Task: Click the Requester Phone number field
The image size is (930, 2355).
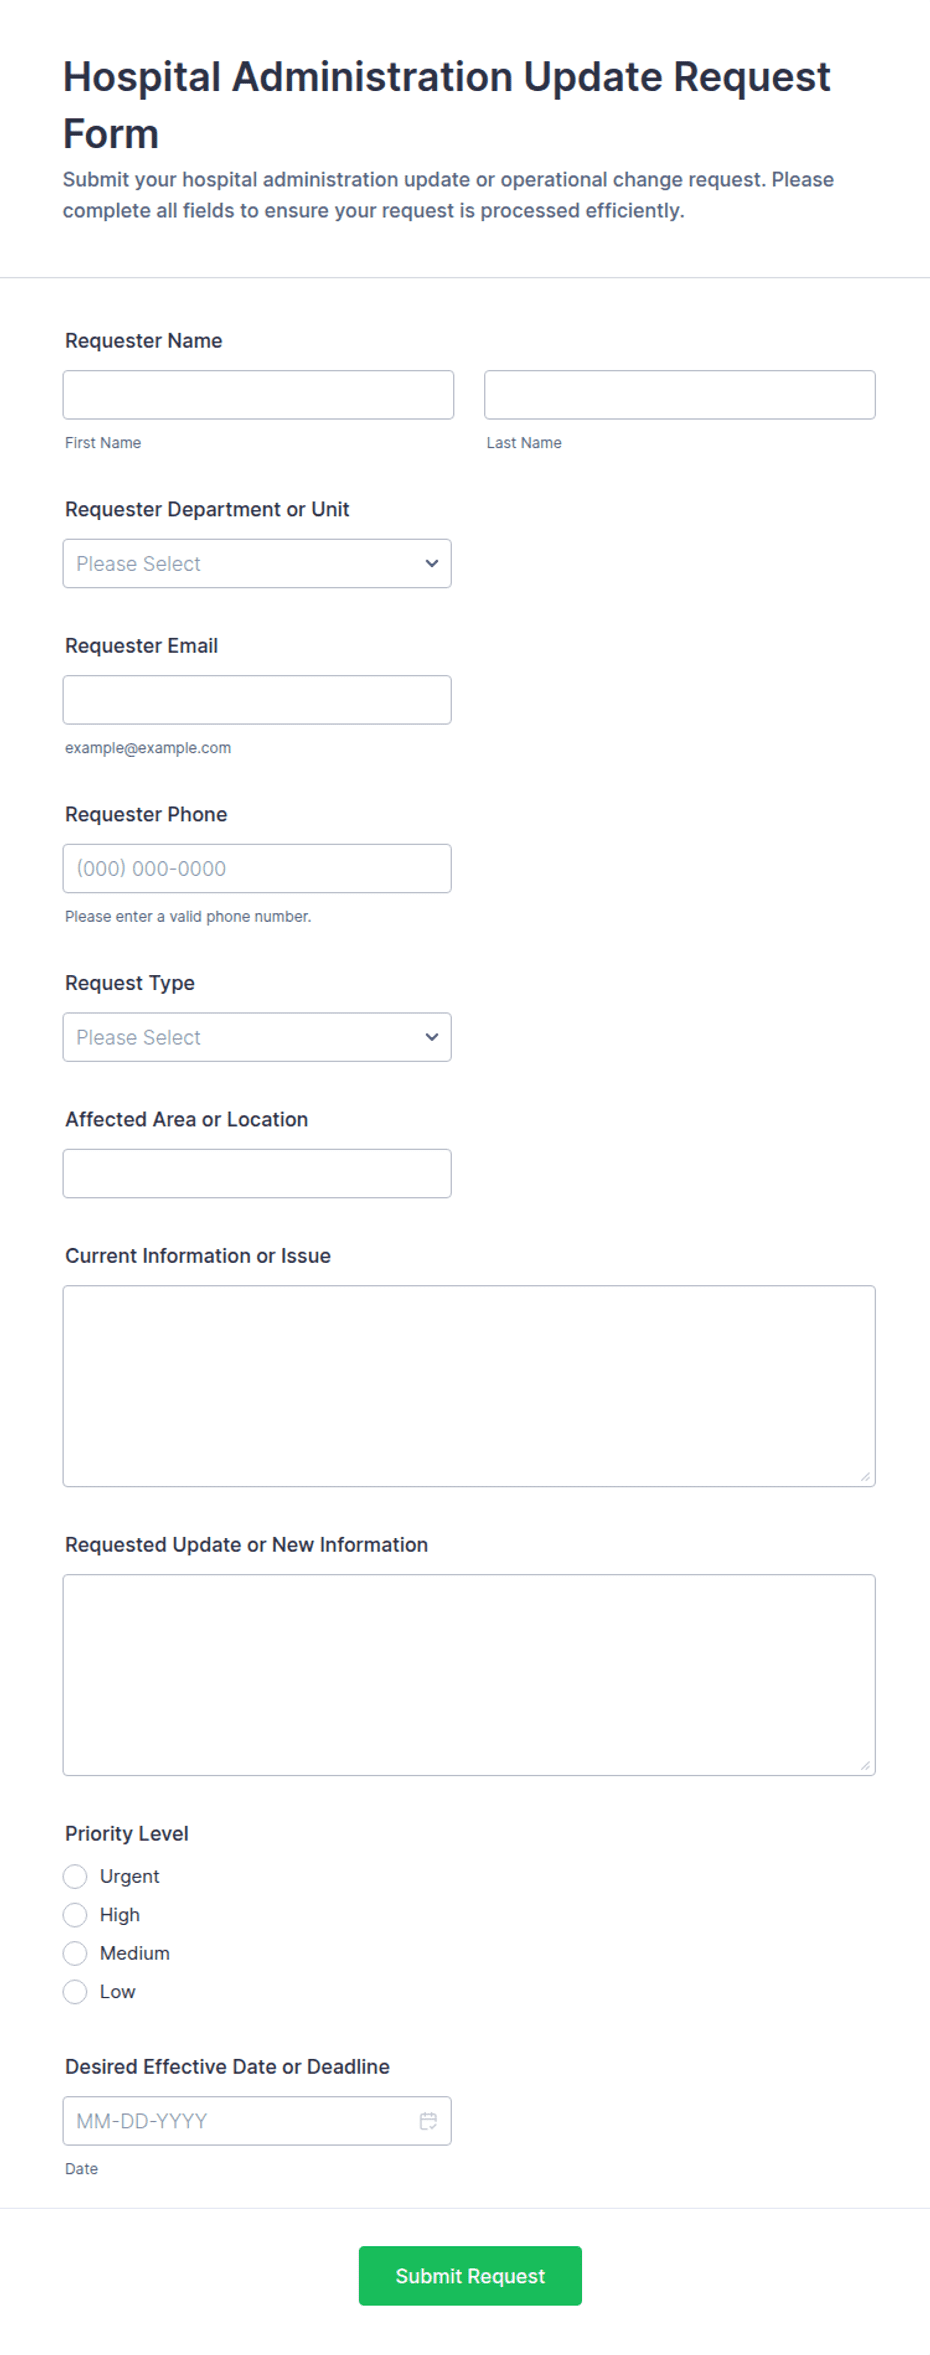Action: (257, 868)
